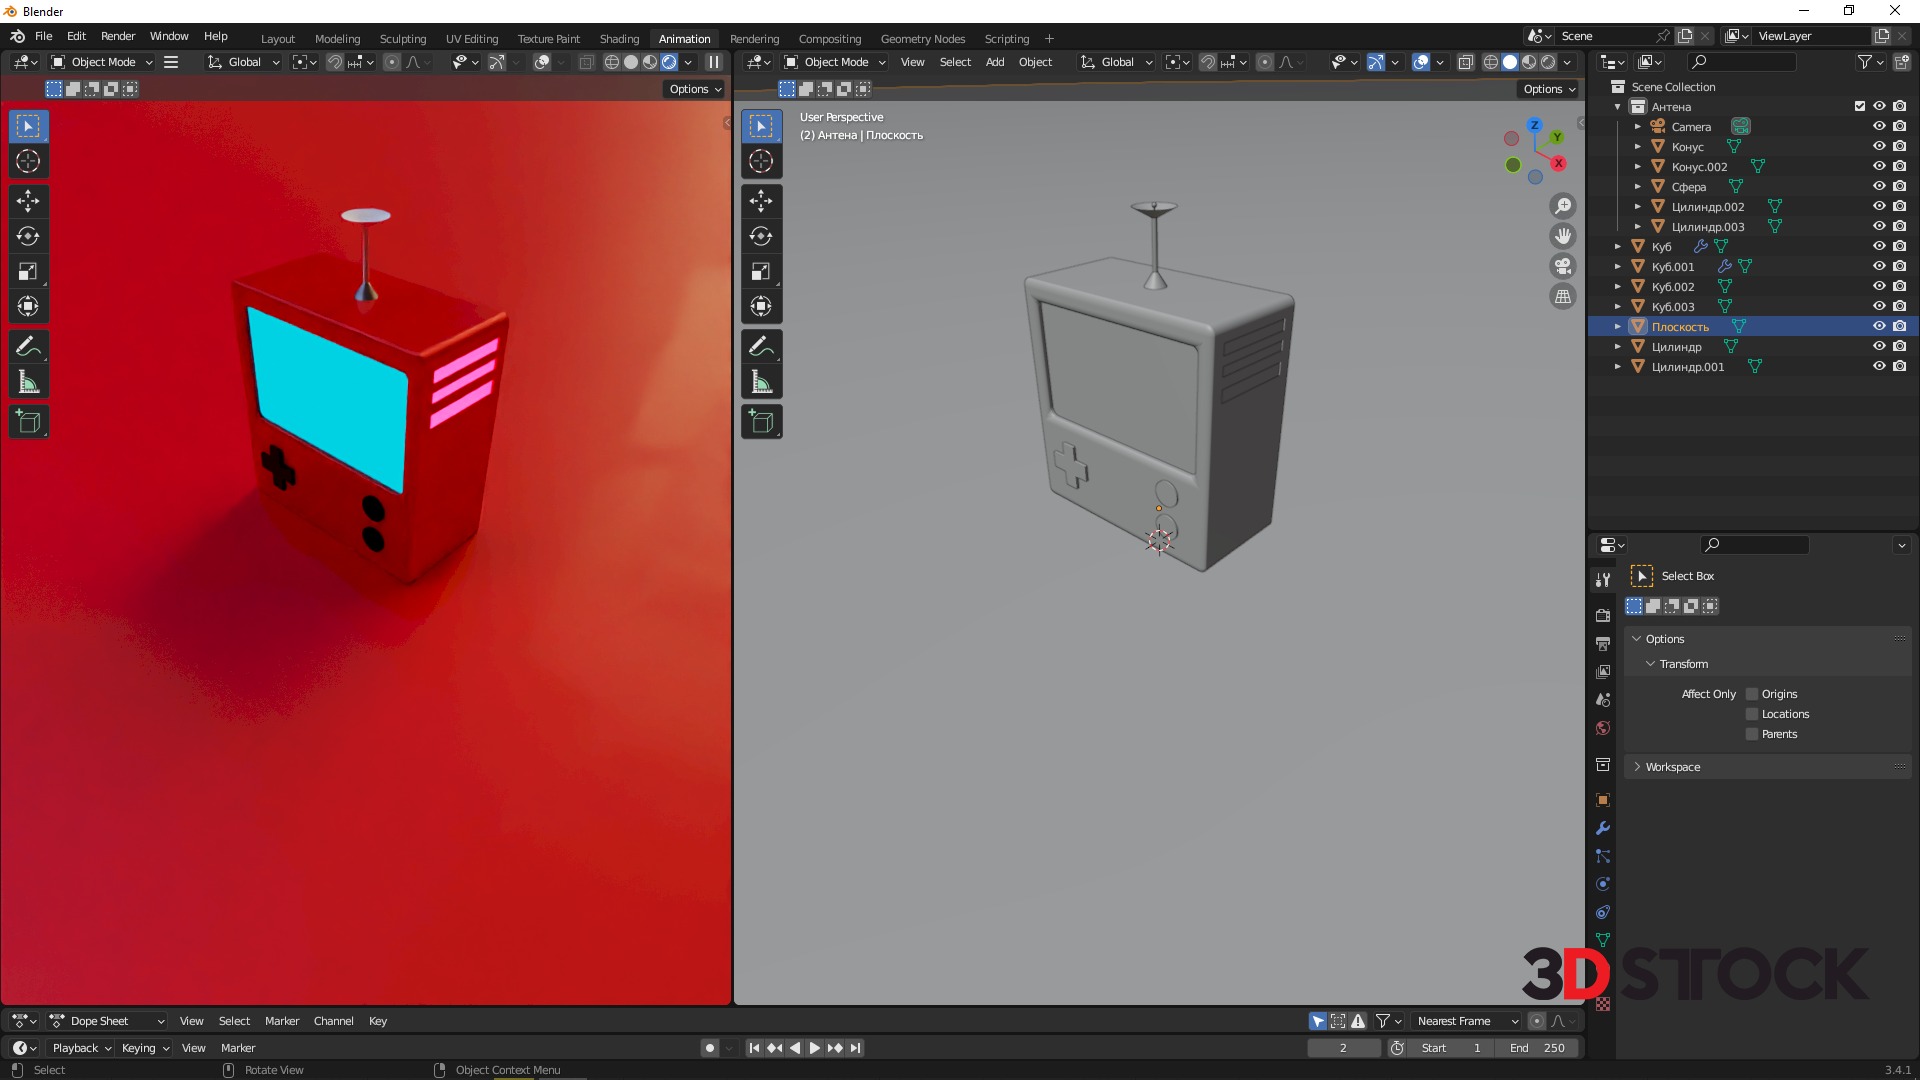Image resolution: width=1920 pixels, height=1080 pixels.
Task: Click the play animation button
Action: coord(814,1048)
